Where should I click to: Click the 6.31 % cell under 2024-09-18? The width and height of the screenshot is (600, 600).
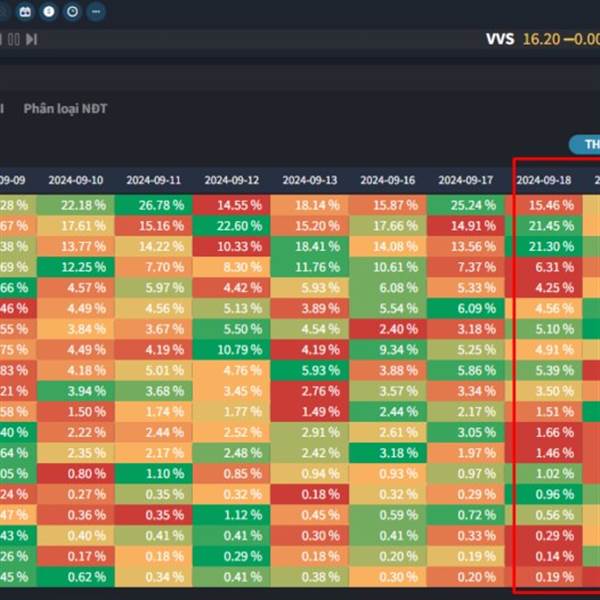tap(544, 267)
